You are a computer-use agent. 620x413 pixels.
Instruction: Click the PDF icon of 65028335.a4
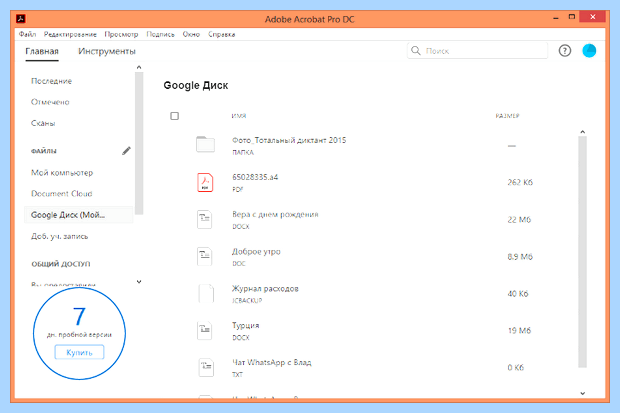pyautogui.click(x=205, y=182)
